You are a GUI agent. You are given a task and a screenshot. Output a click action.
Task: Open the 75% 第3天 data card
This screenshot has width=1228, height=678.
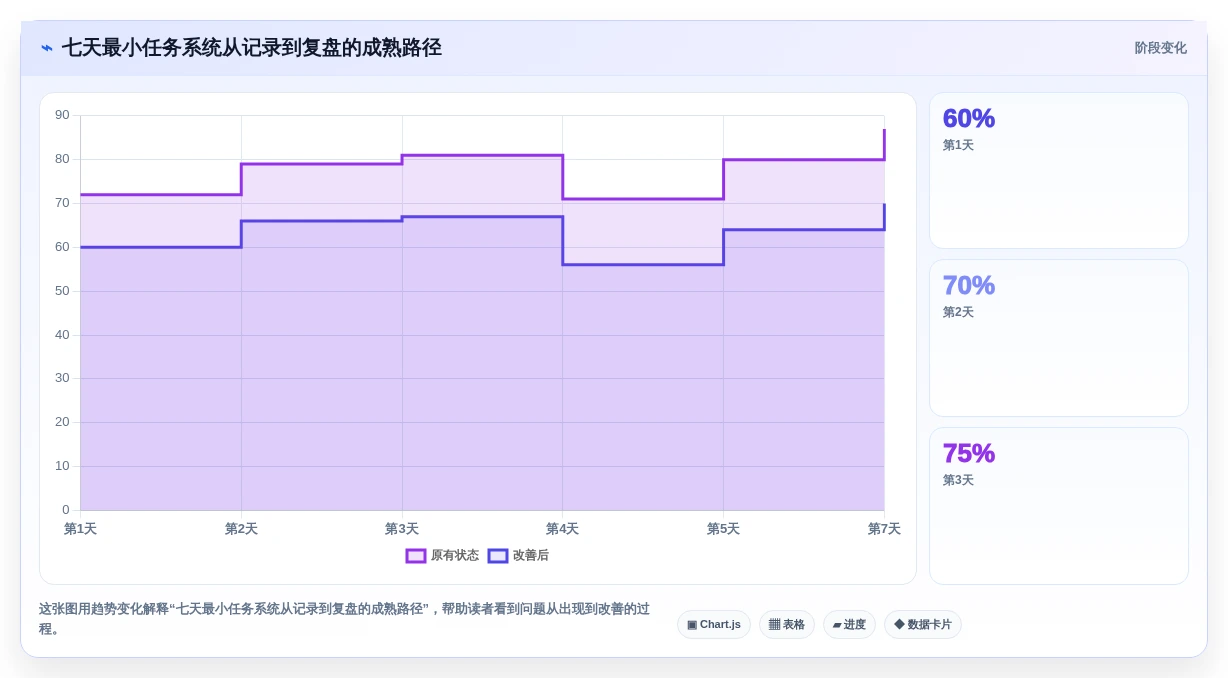pyautogui.click(x=1059, y=506)
